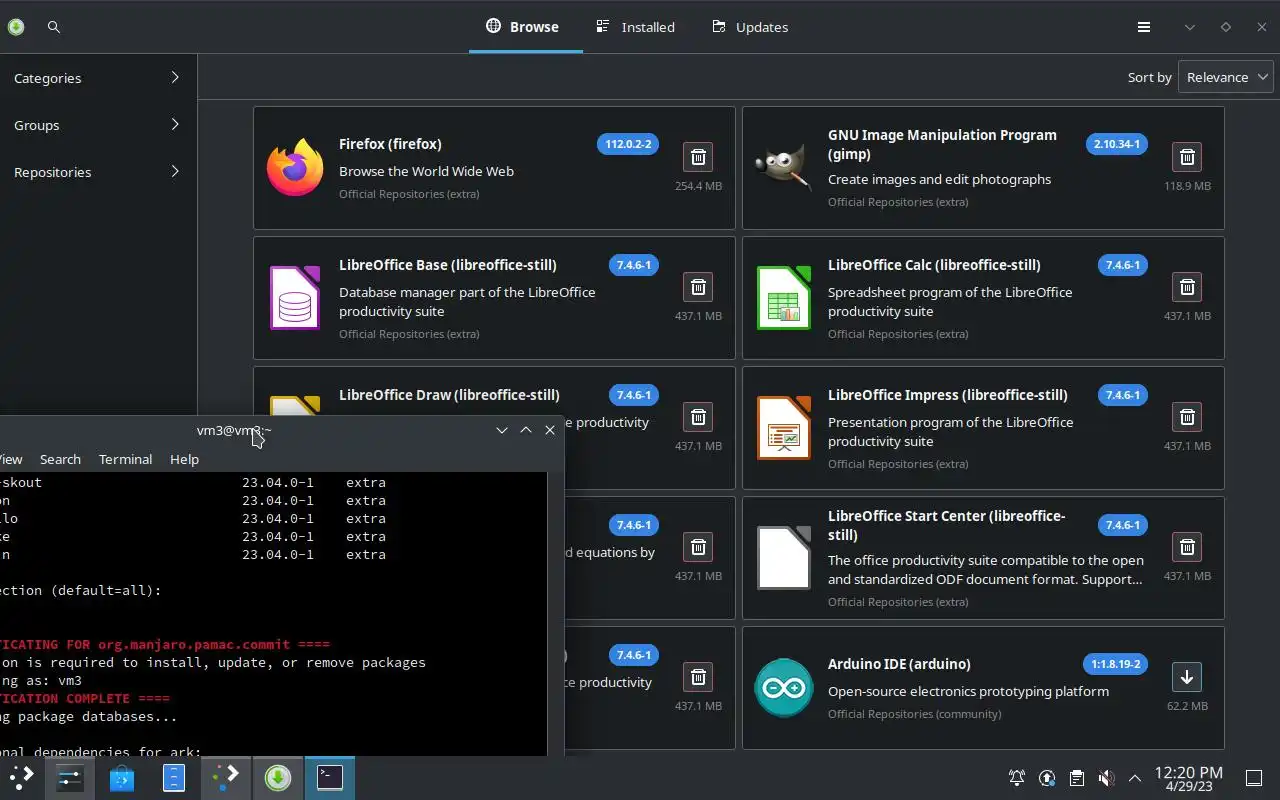Open the Manjaro application launcher in taskbar
Image resolution: width=1280 pixels, height=800 pixels.
[22, 777]
